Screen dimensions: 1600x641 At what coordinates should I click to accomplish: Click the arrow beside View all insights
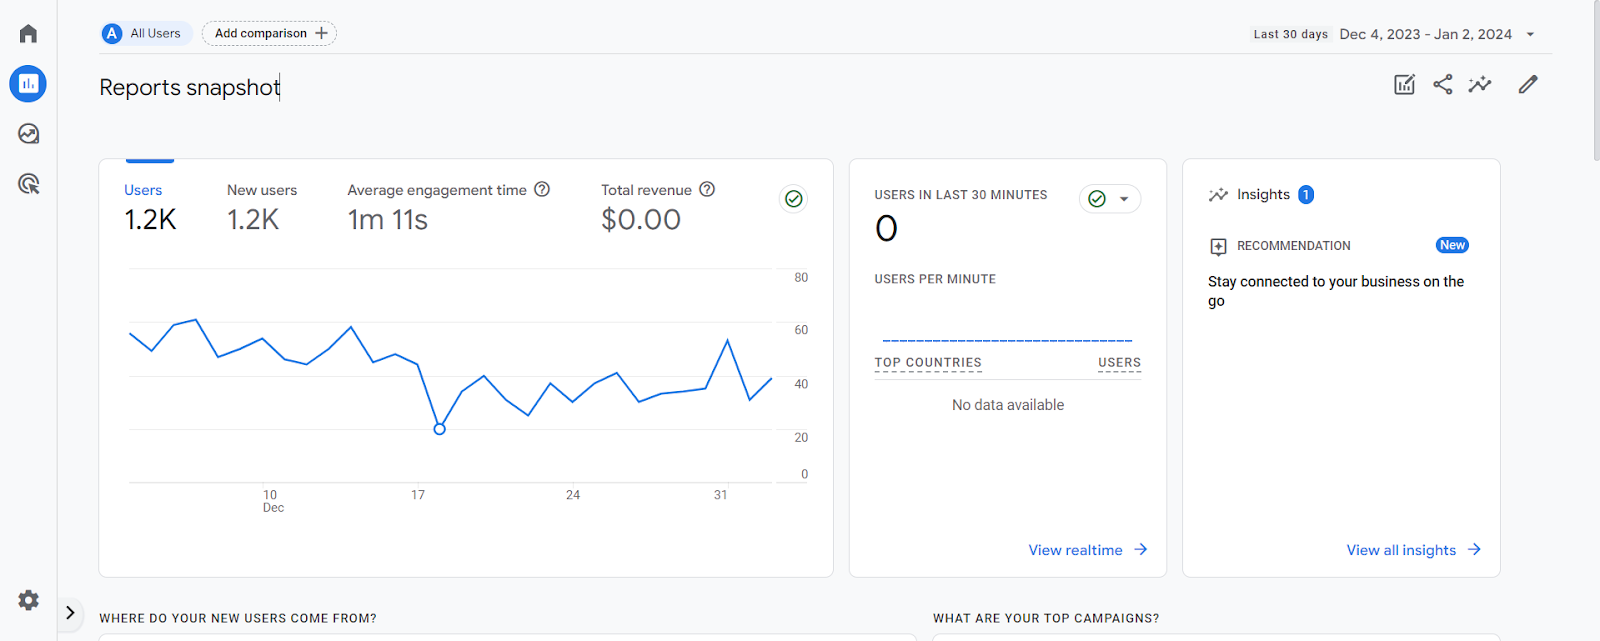[1474, 549]
